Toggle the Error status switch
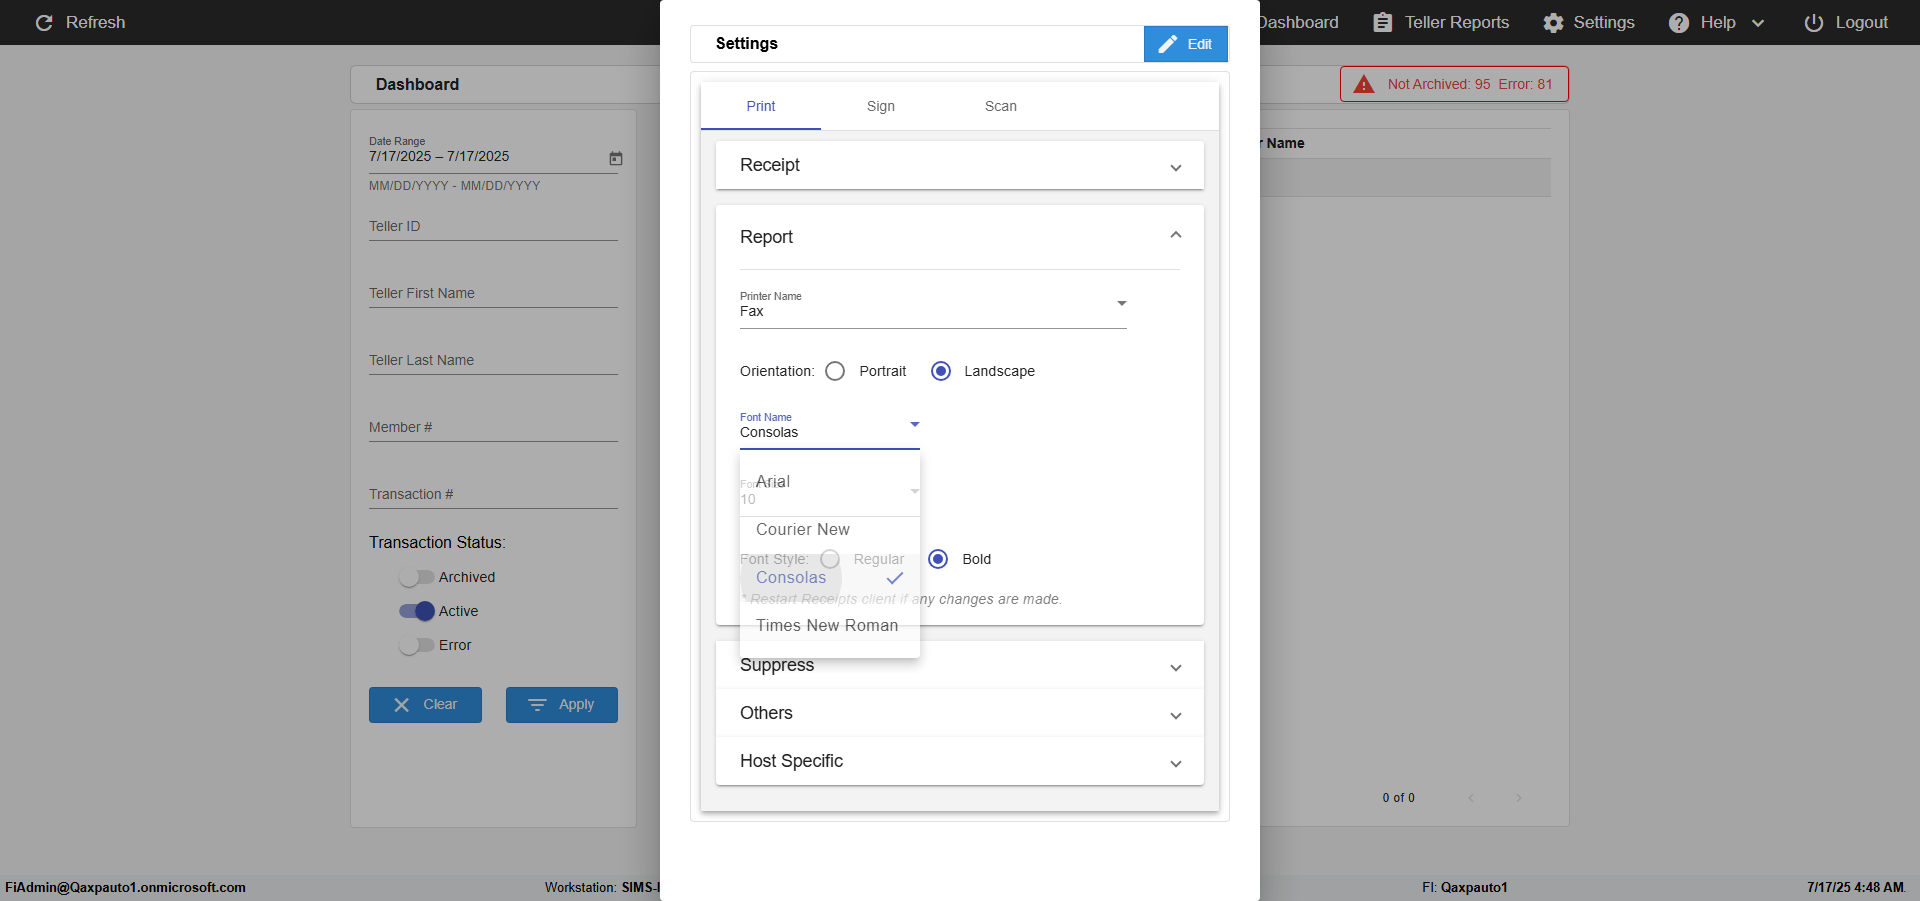The image size is (1920, 901). [x=416, y=645]
